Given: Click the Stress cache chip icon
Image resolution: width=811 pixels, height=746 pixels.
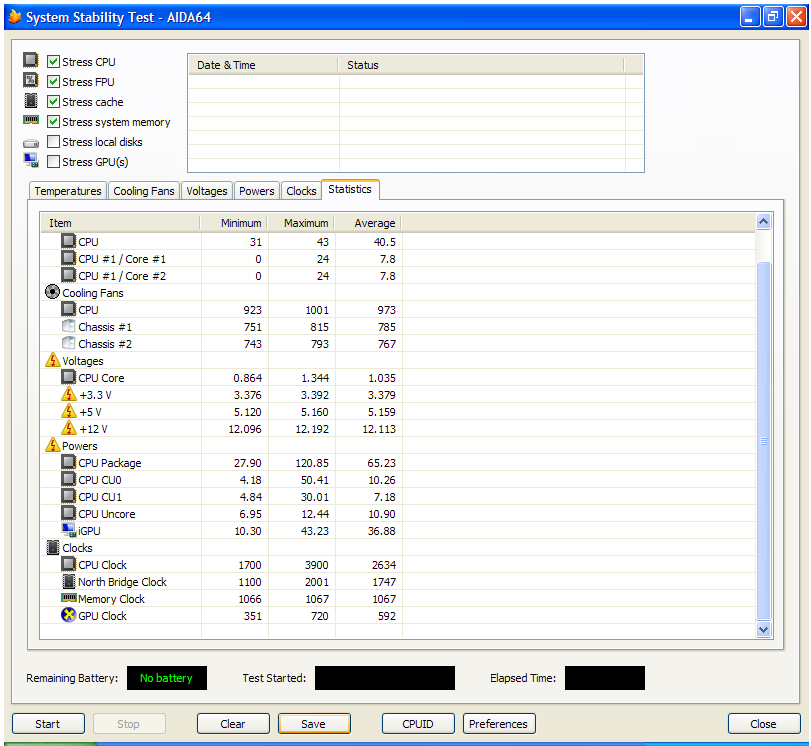Looking at the screenshot, I should [31, 100].
